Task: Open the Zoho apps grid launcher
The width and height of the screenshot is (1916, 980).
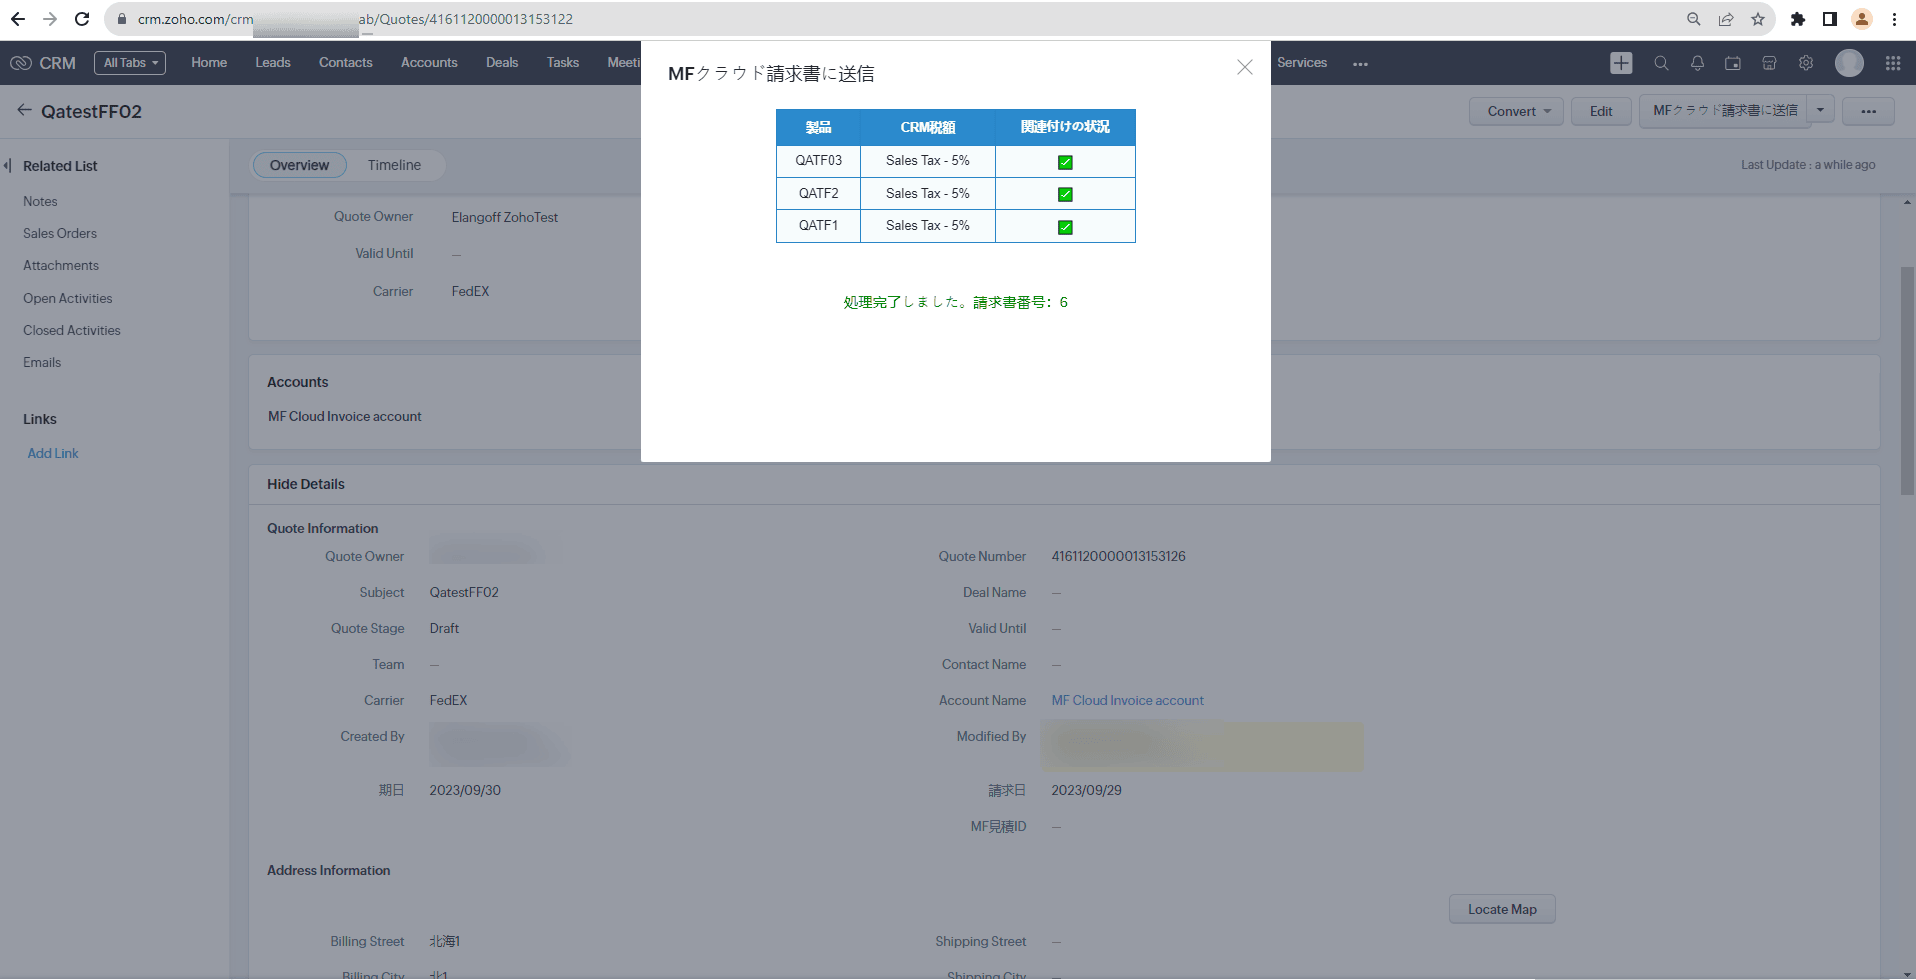Action: tap(1893, 63)
